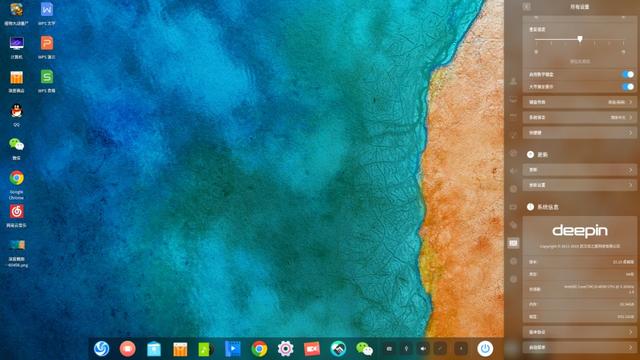
Task: Open the boot menu row at panel bottom
Action: pyautogui.click(x=580, y=348)
